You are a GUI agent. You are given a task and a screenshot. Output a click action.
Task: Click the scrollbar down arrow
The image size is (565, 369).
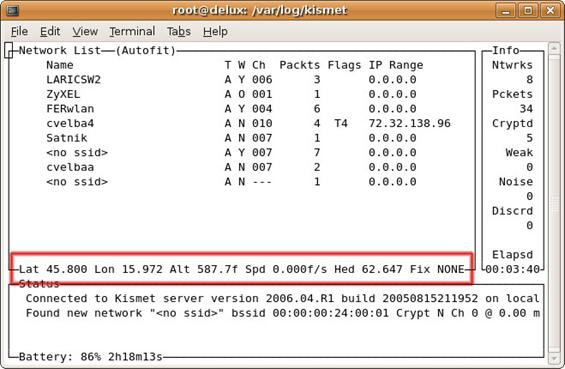tap(554, 358)
